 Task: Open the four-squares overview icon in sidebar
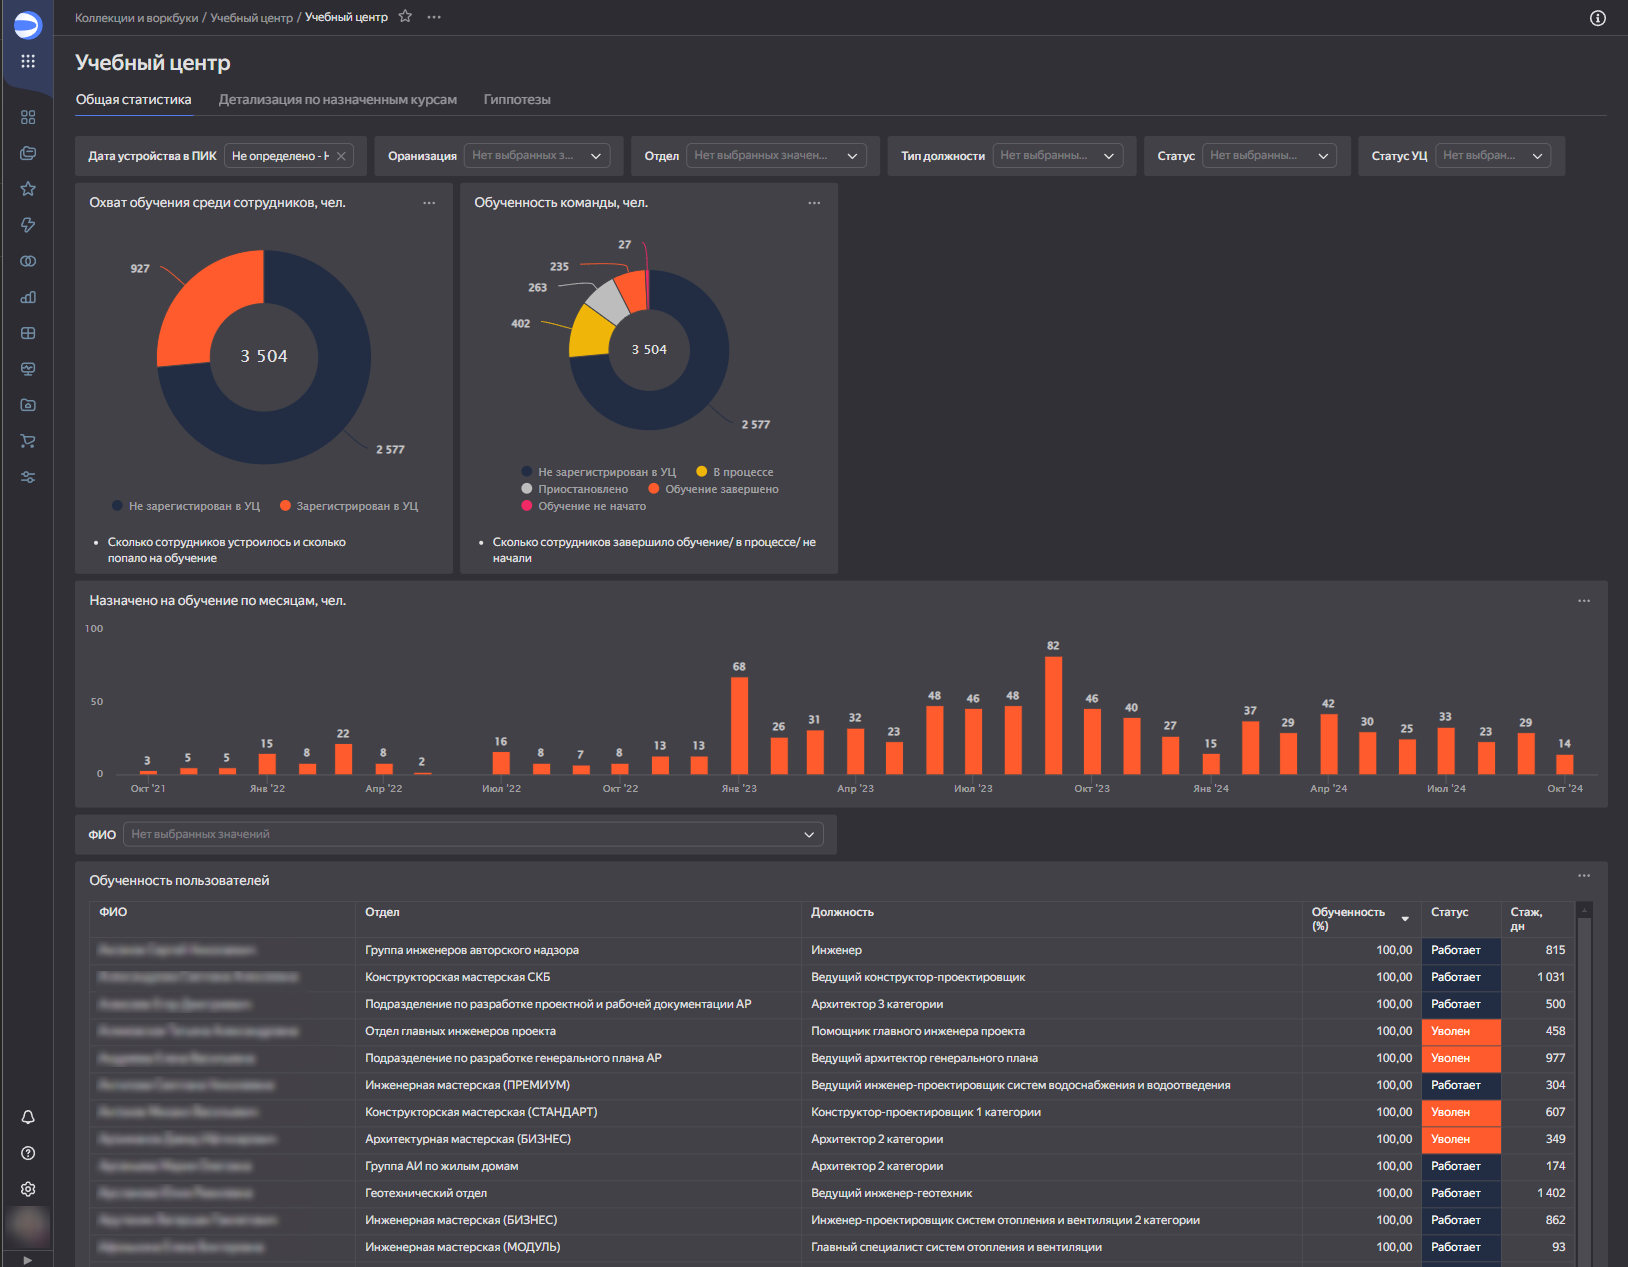pyautogui.click(x=28, y=117)
